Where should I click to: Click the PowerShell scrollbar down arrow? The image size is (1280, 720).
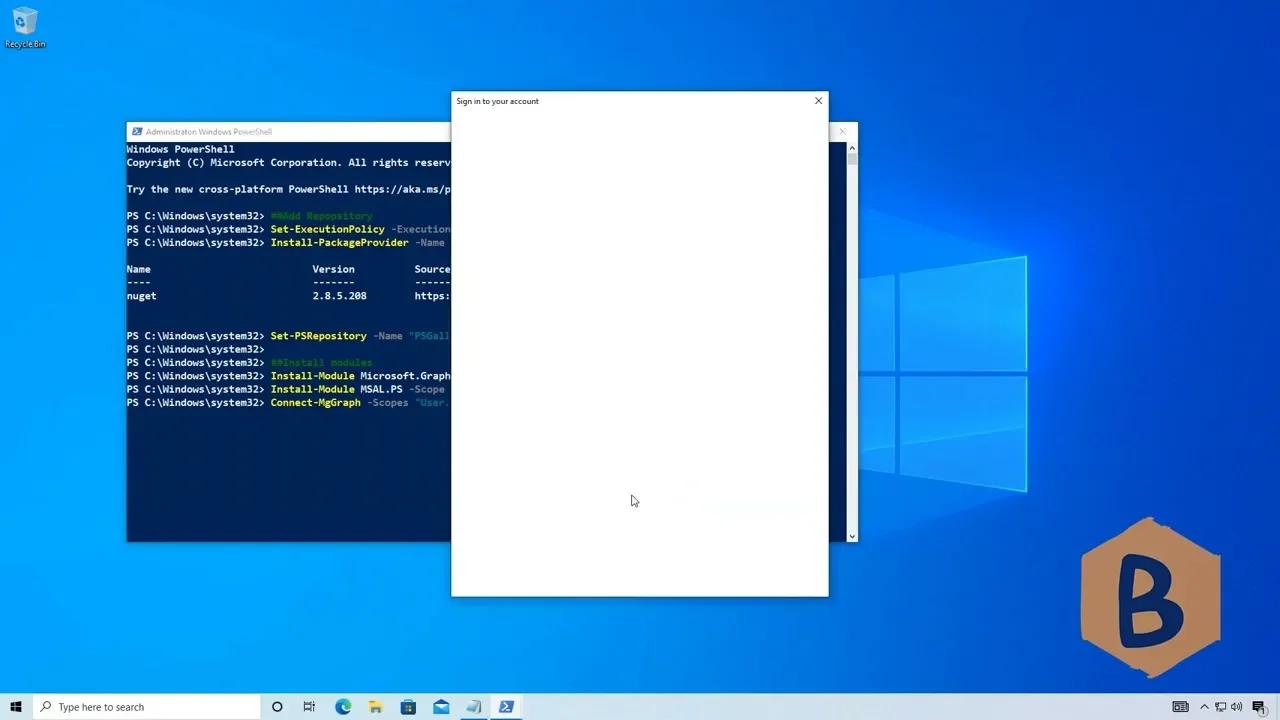coord(852,536)
